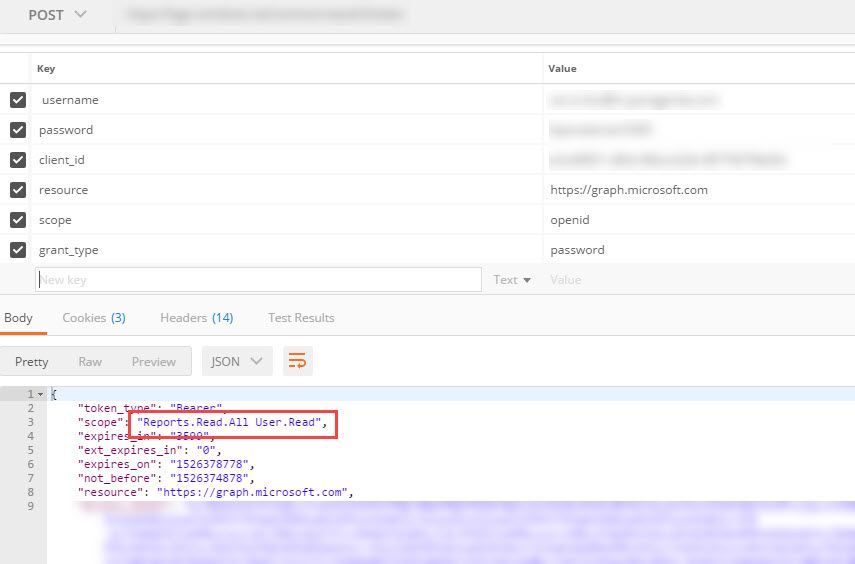Click the blurred request URL field
The width and height of the screenshot is (855, 564).
click(x=266, y=15)
